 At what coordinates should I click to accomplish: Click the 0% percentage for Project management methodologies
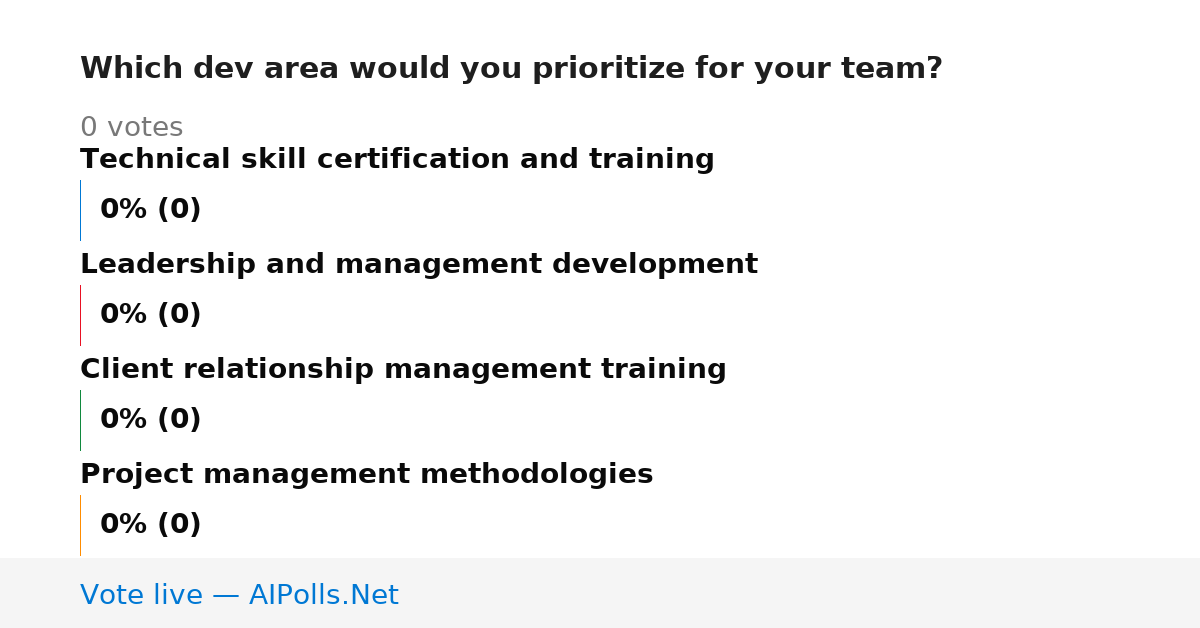coord(124,525)
